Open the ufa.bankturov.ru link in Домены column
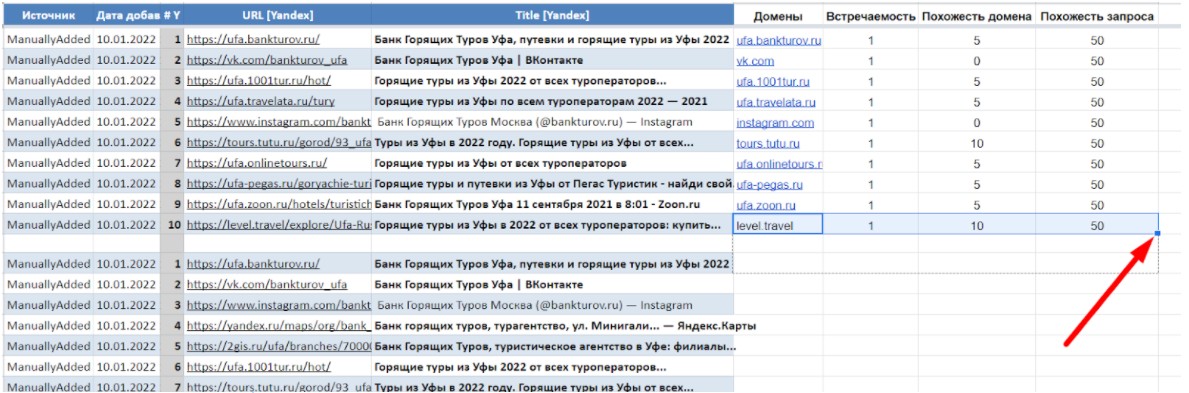Image resolution: width=1189 pixels, height=393 pixels. click(778, 40)
